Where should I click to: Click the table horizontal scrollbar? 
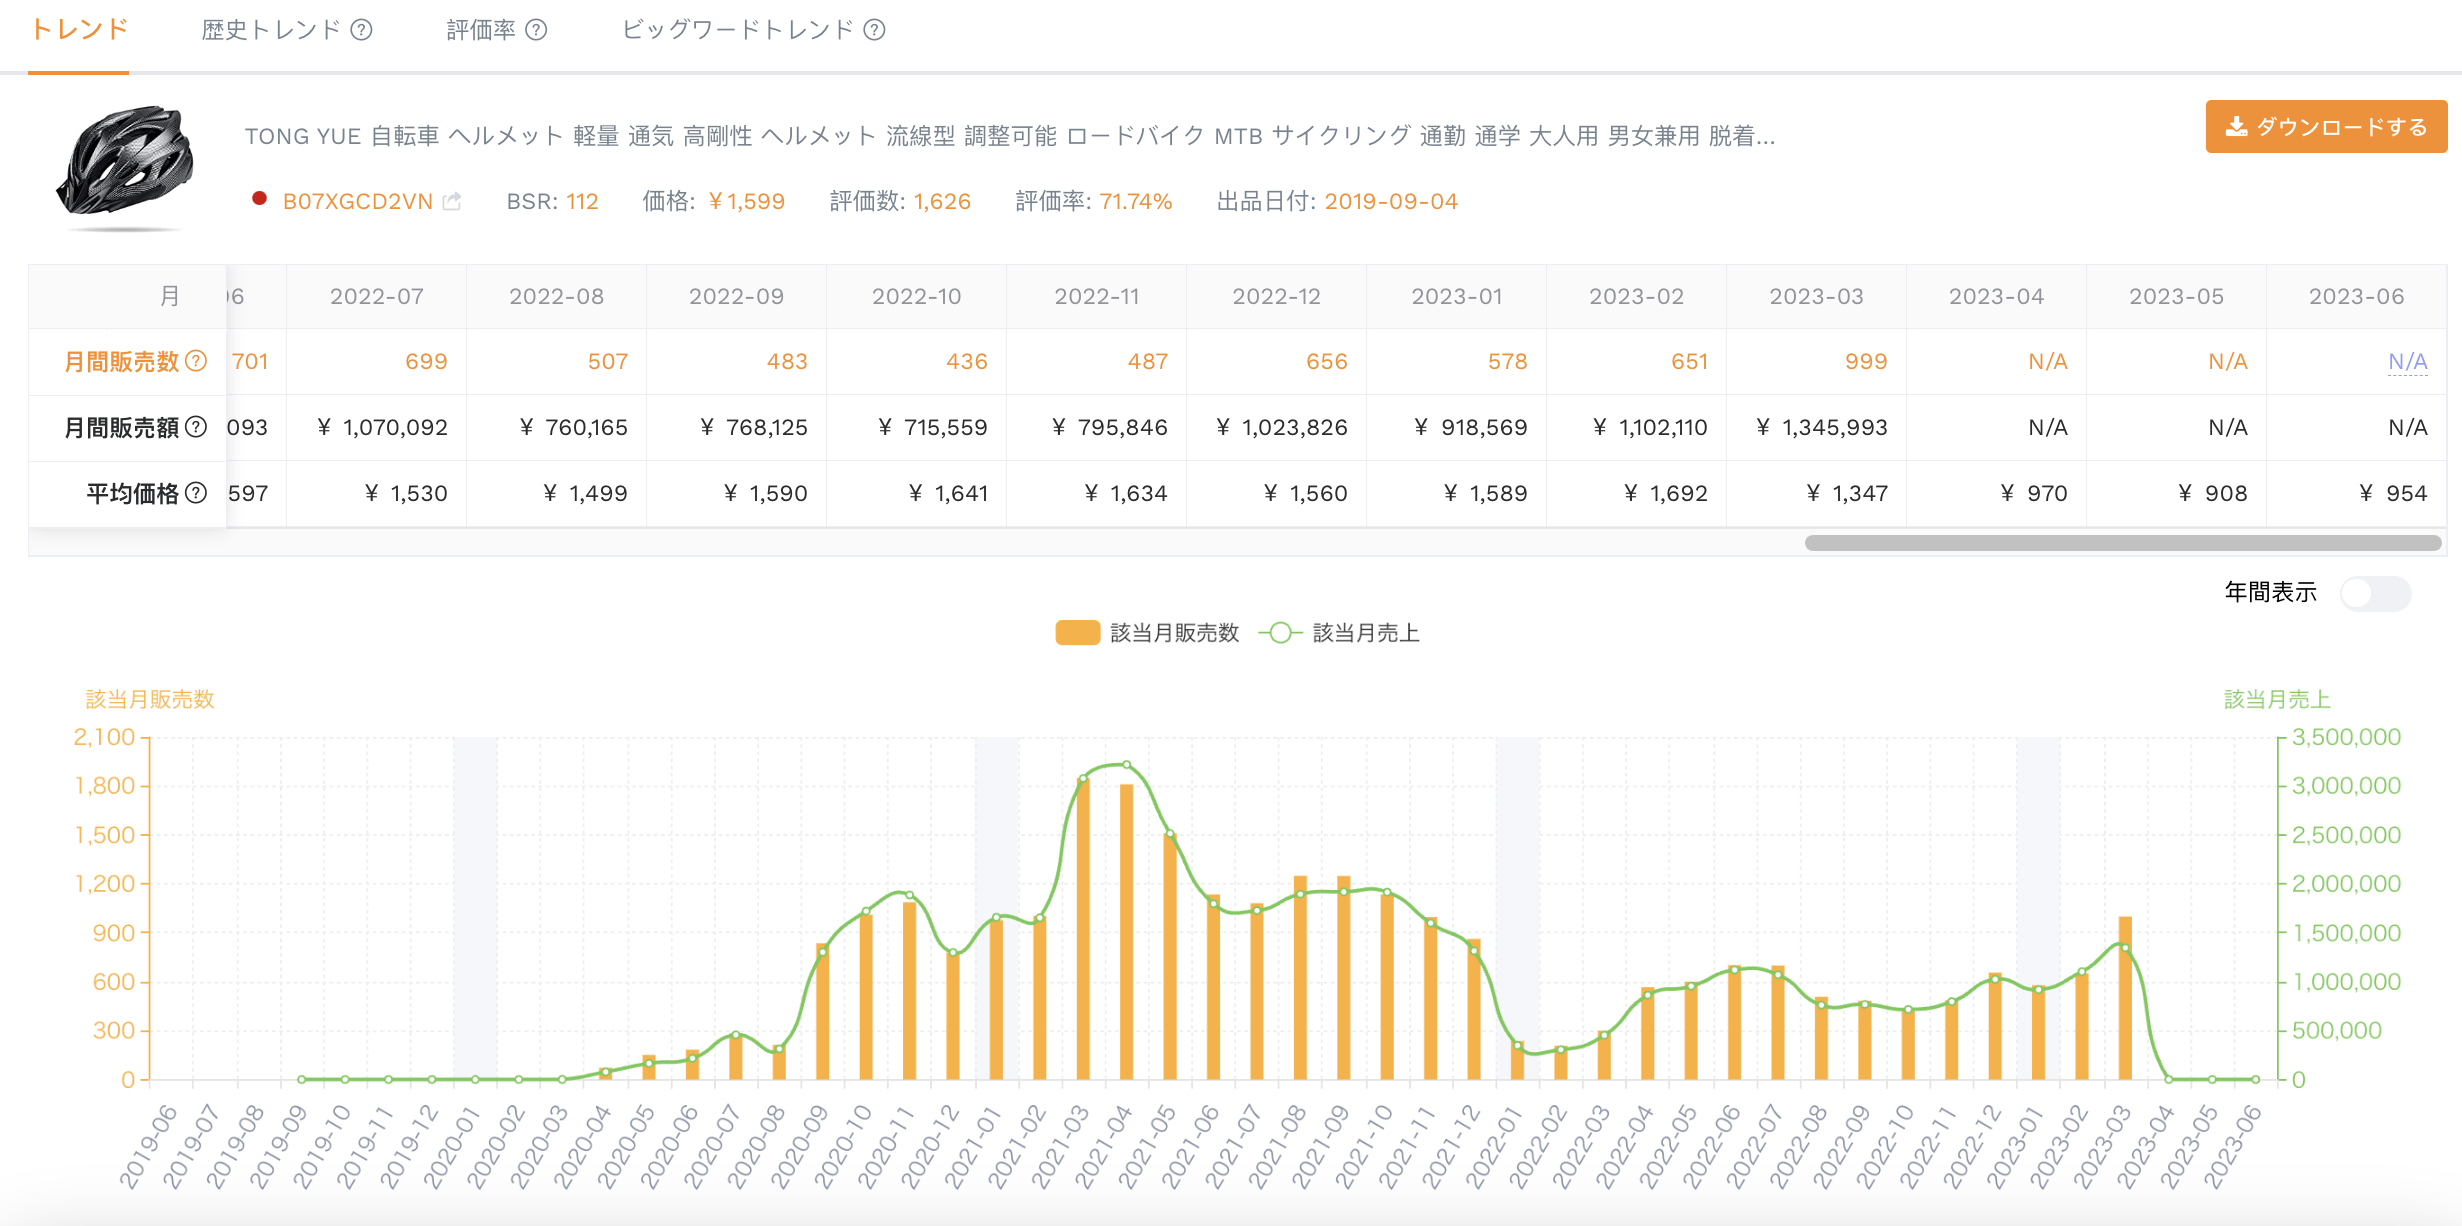point(2123,543)
